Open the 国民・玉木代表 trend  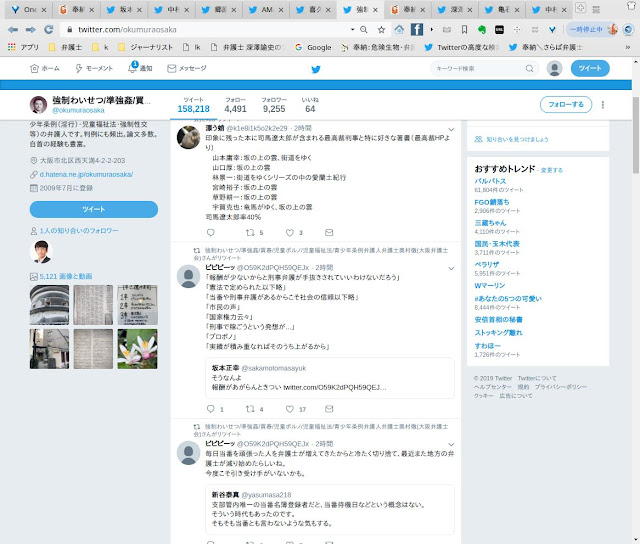[497, 244]
